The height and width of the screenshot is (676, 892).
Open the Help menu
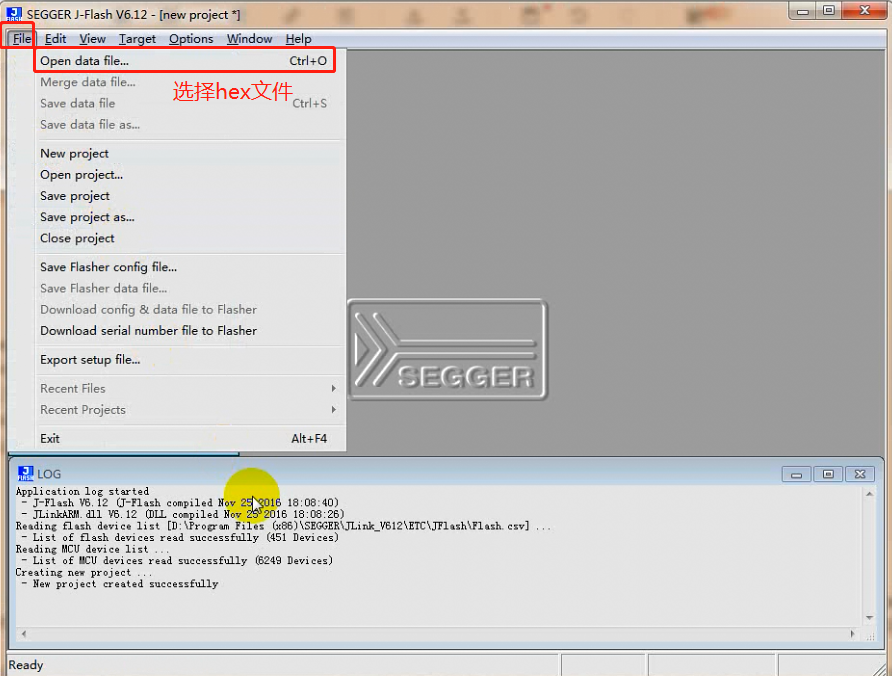point(298,39)
